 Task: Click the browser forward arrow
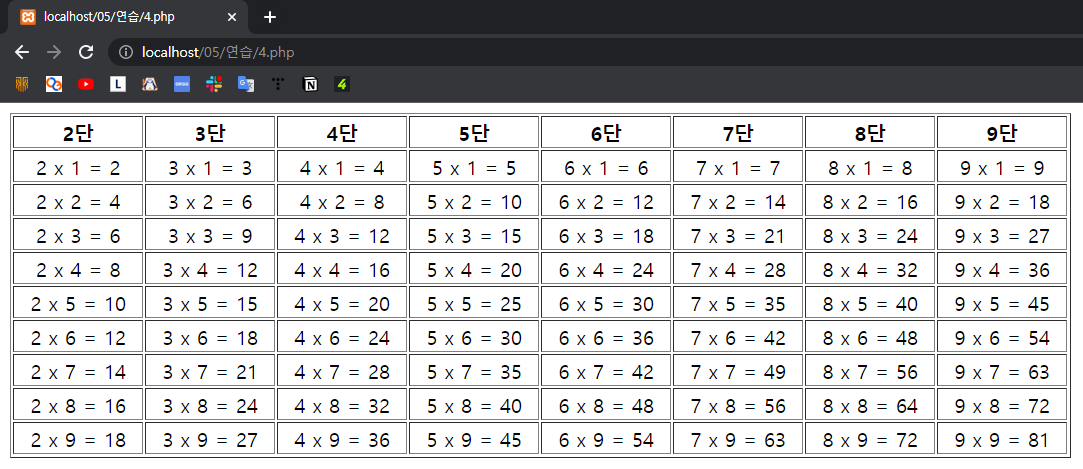[54, 52]
